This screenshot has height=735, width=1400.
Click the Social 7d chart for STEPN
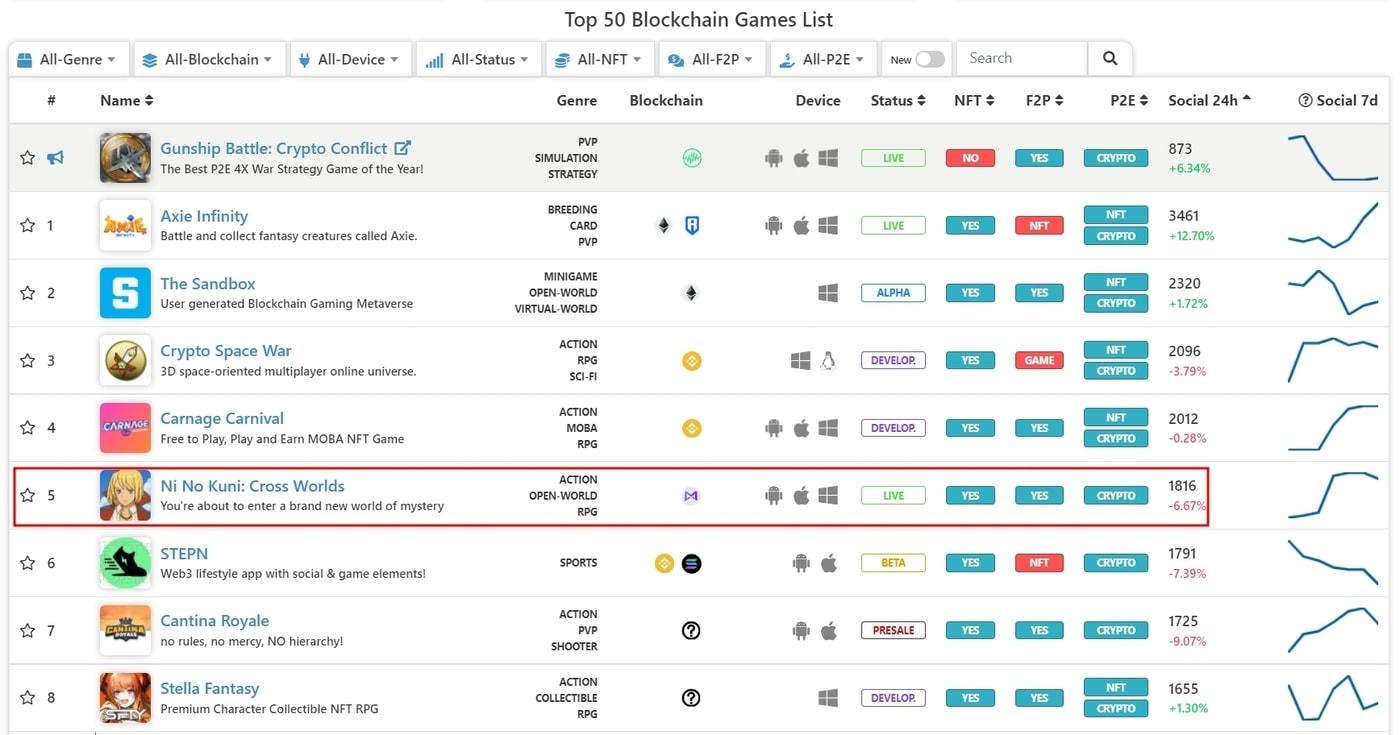coord(1333,564)
